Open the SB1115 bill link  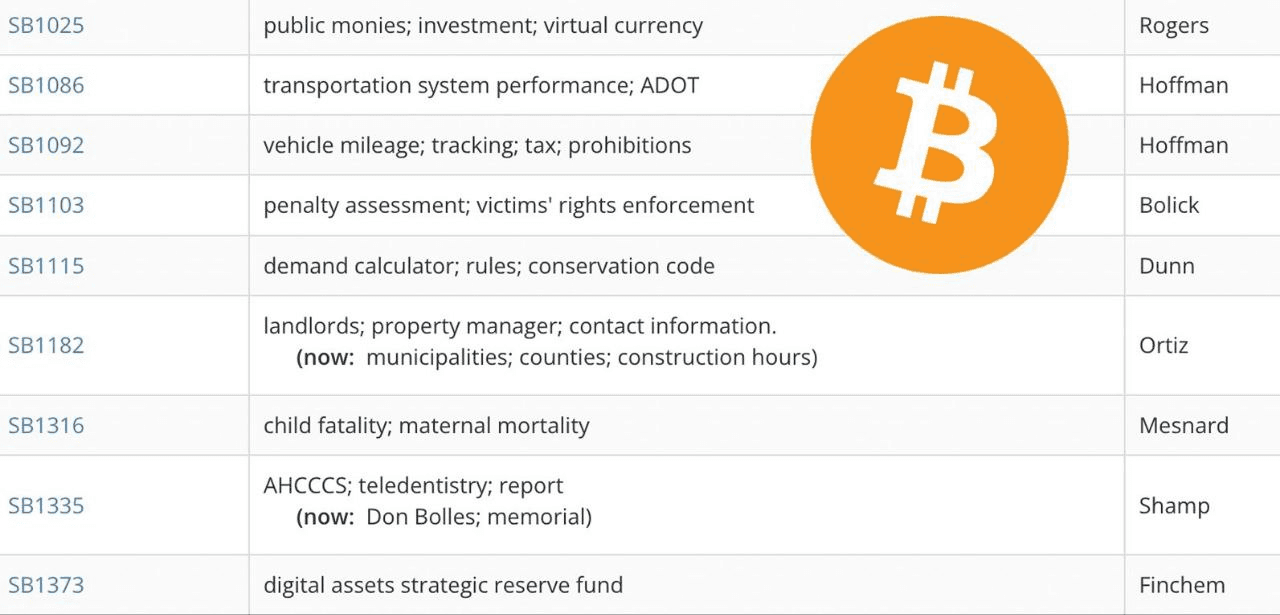46,265
